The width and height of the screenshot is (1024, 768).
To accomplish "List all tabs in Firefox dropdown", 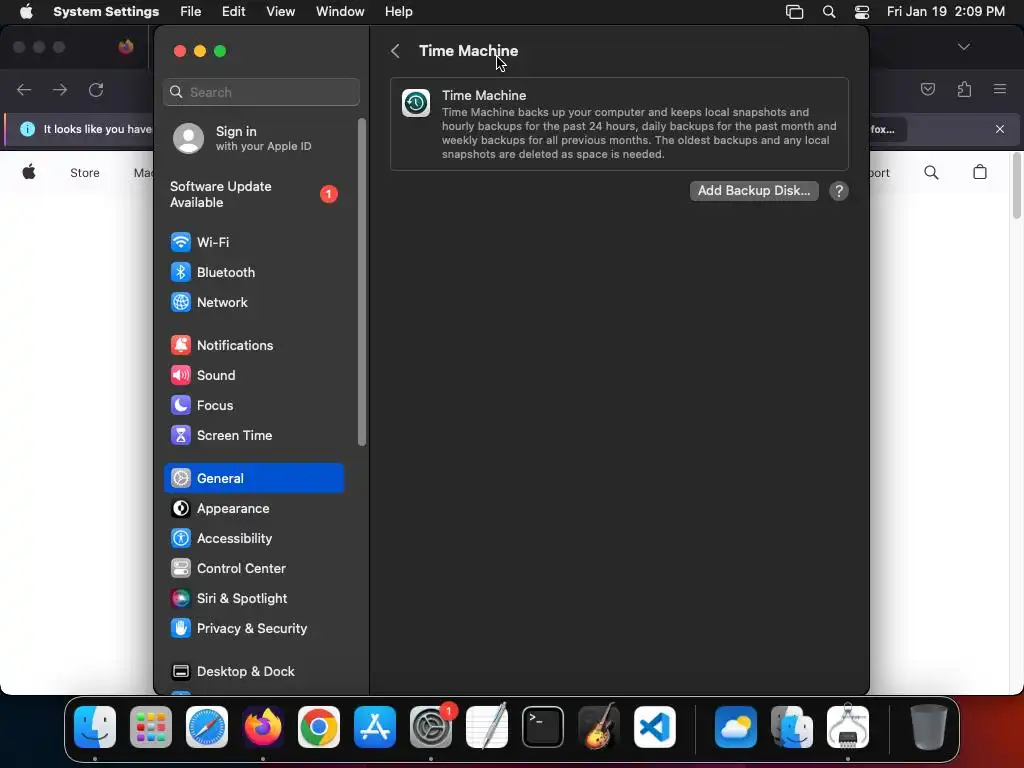I will (964, 47).
